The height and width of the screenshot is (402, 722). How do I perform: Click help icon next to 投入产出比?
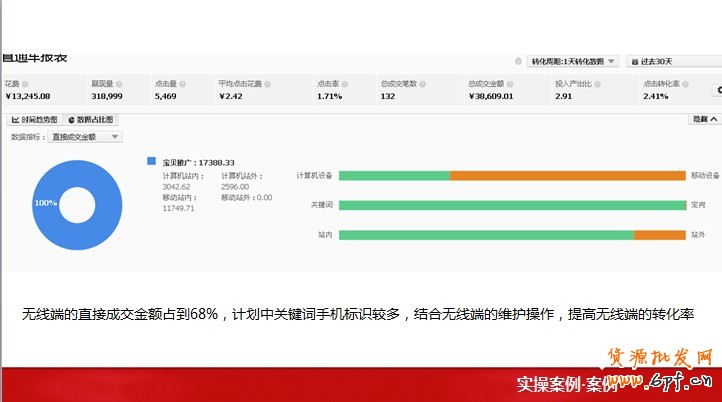tap(598, 84)
